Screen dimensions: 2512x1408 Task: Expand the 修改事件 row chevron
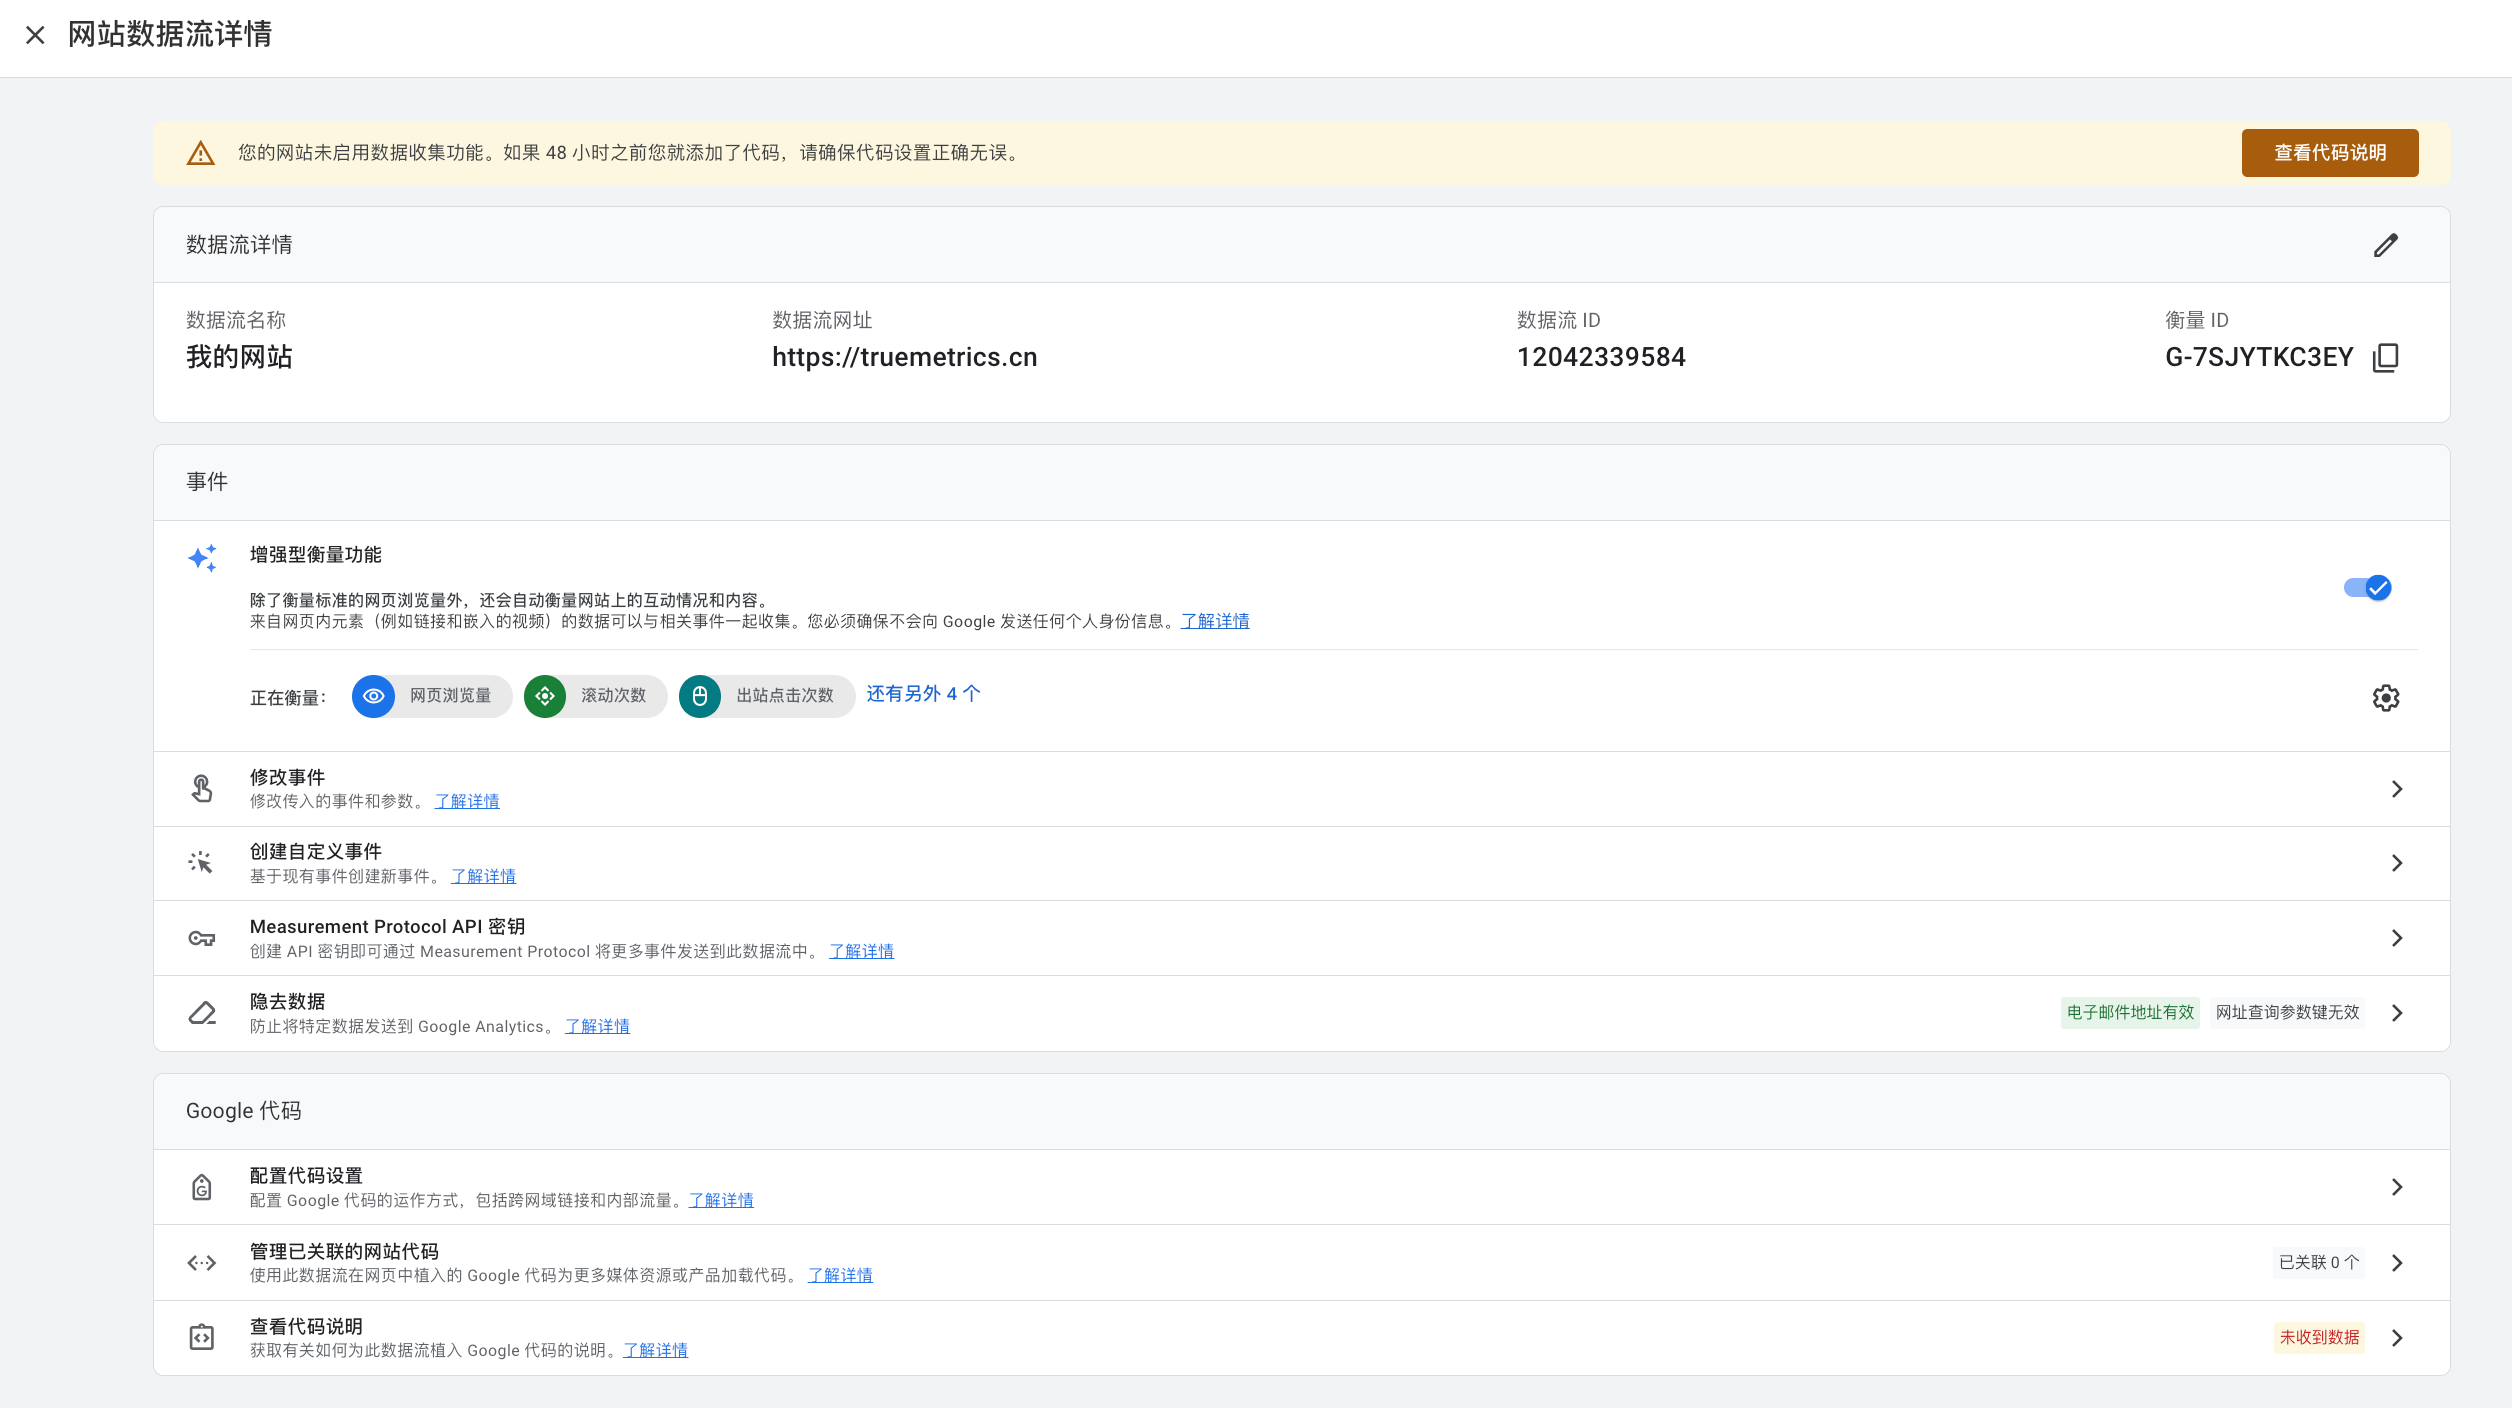[2396, 789]
